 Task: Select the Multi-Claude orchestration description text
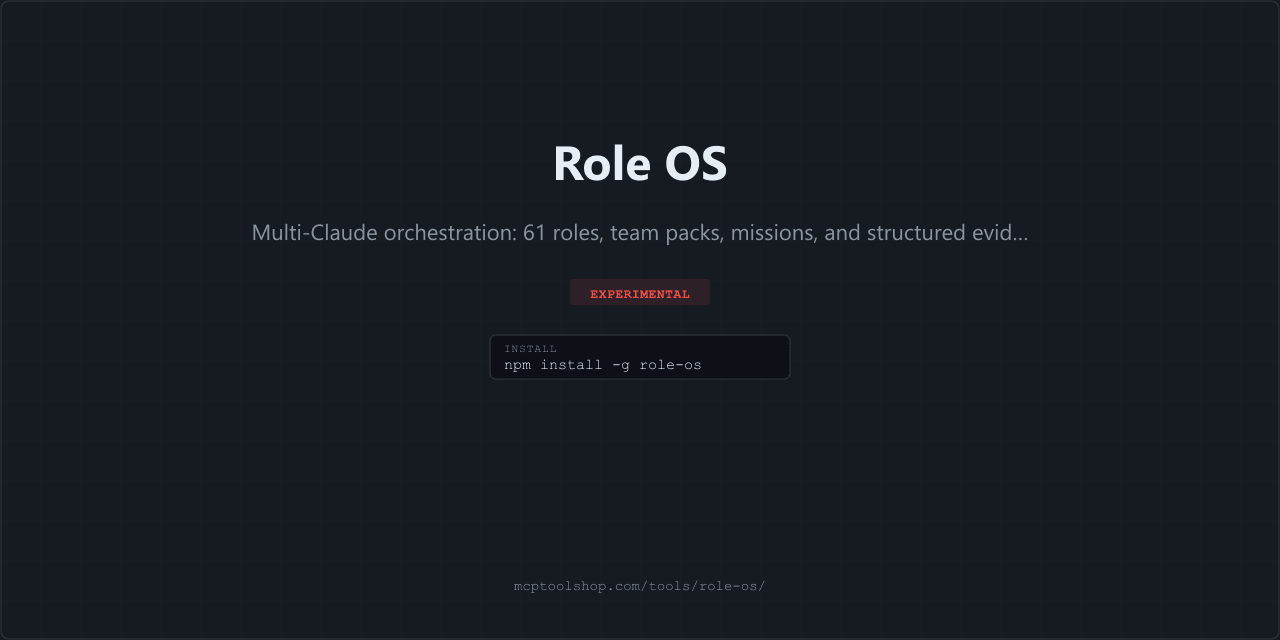pos(640,233)
